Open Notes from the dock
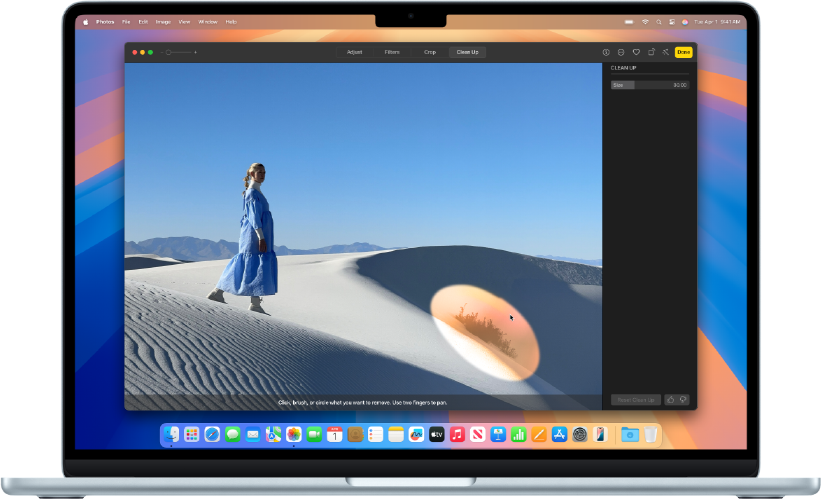821x499 pixels. tap(396, 434)
